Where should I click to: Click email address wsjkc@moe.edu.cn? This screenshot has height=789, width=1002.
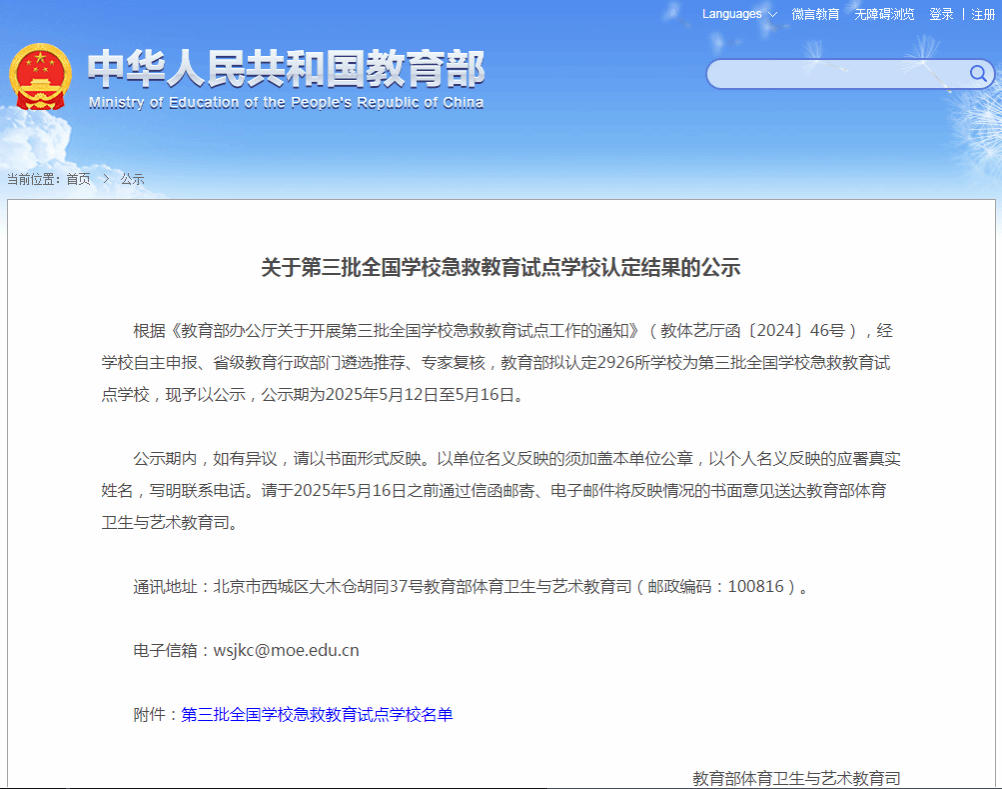pyautogui.click(x=286, y=650)
